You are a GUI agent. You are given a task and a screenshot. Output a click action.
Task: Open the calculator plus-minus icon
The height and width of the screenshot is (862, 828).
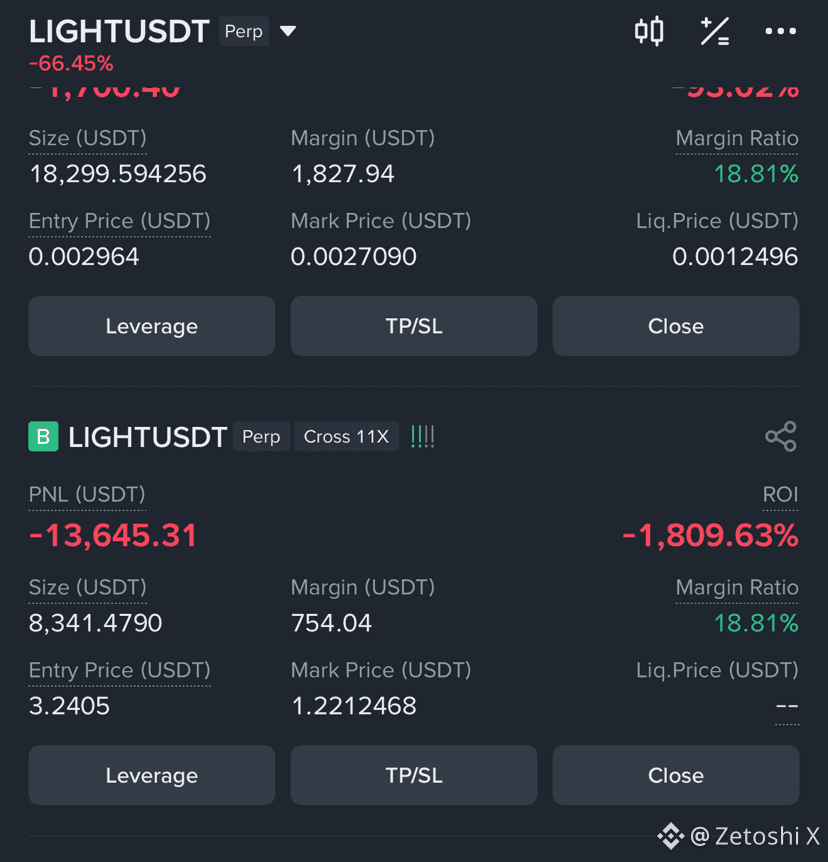point(715,31)
